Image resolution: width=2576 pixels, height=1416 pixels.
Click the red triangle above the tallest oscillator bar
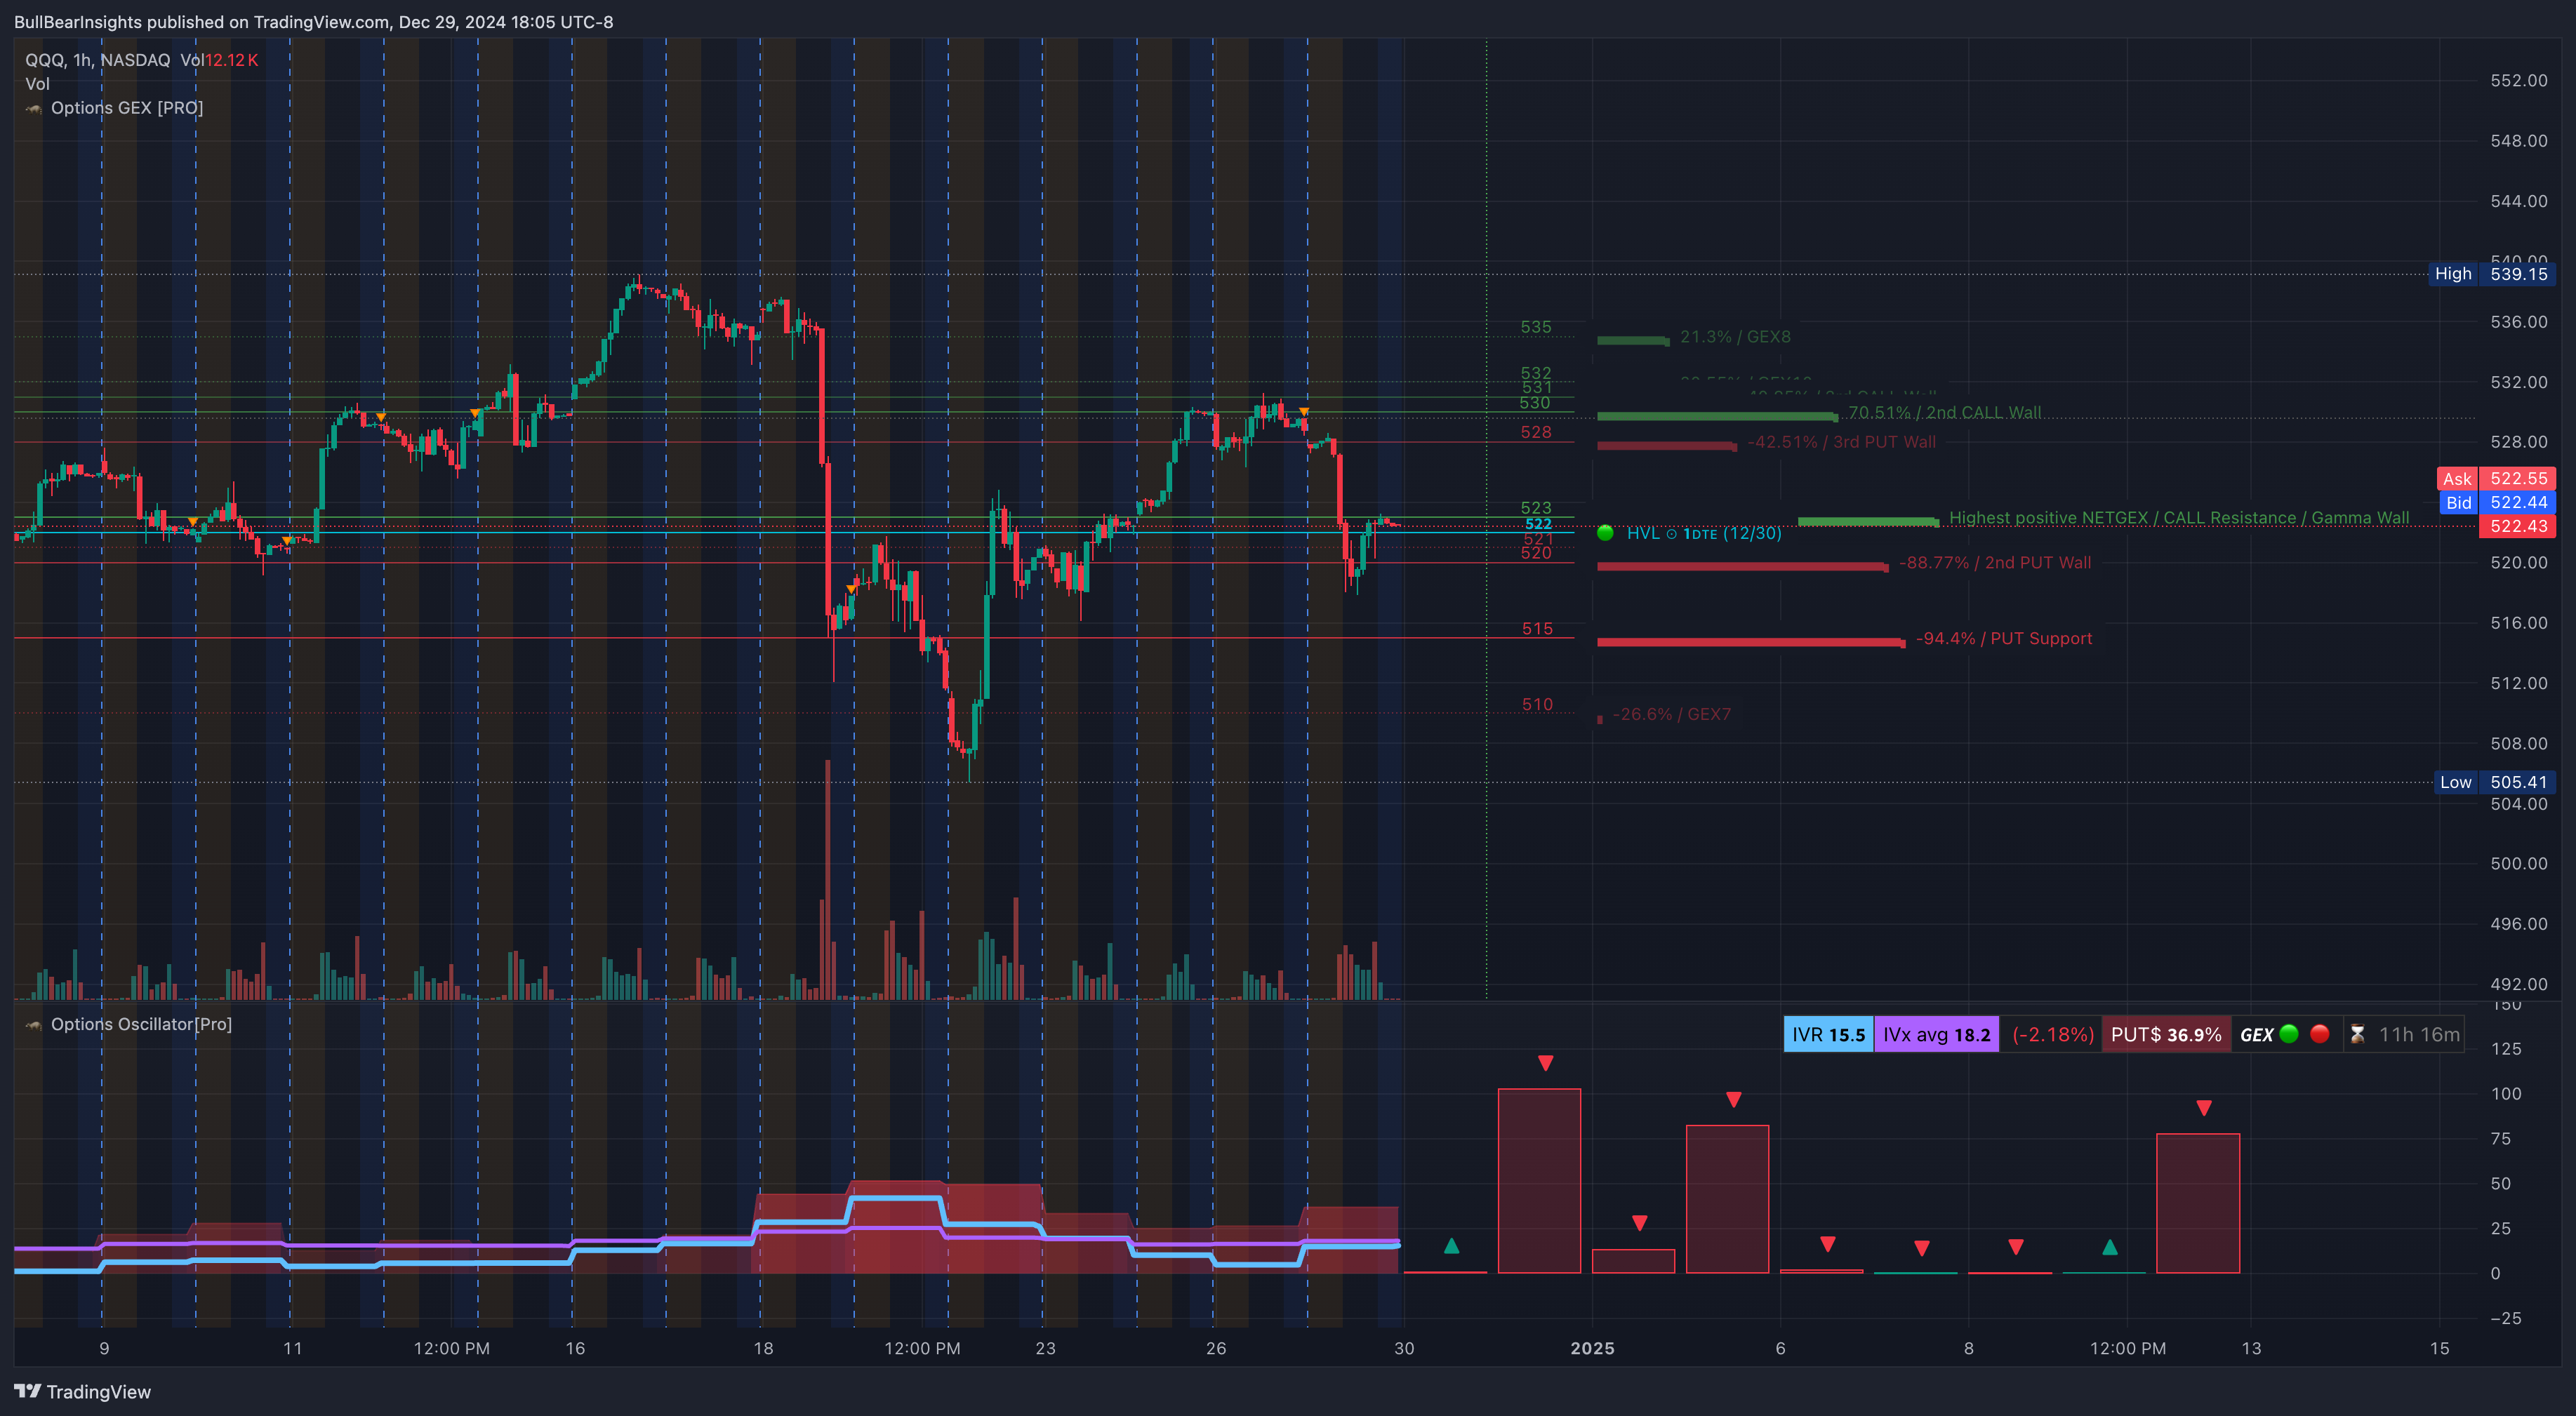click(1545, 1063)
